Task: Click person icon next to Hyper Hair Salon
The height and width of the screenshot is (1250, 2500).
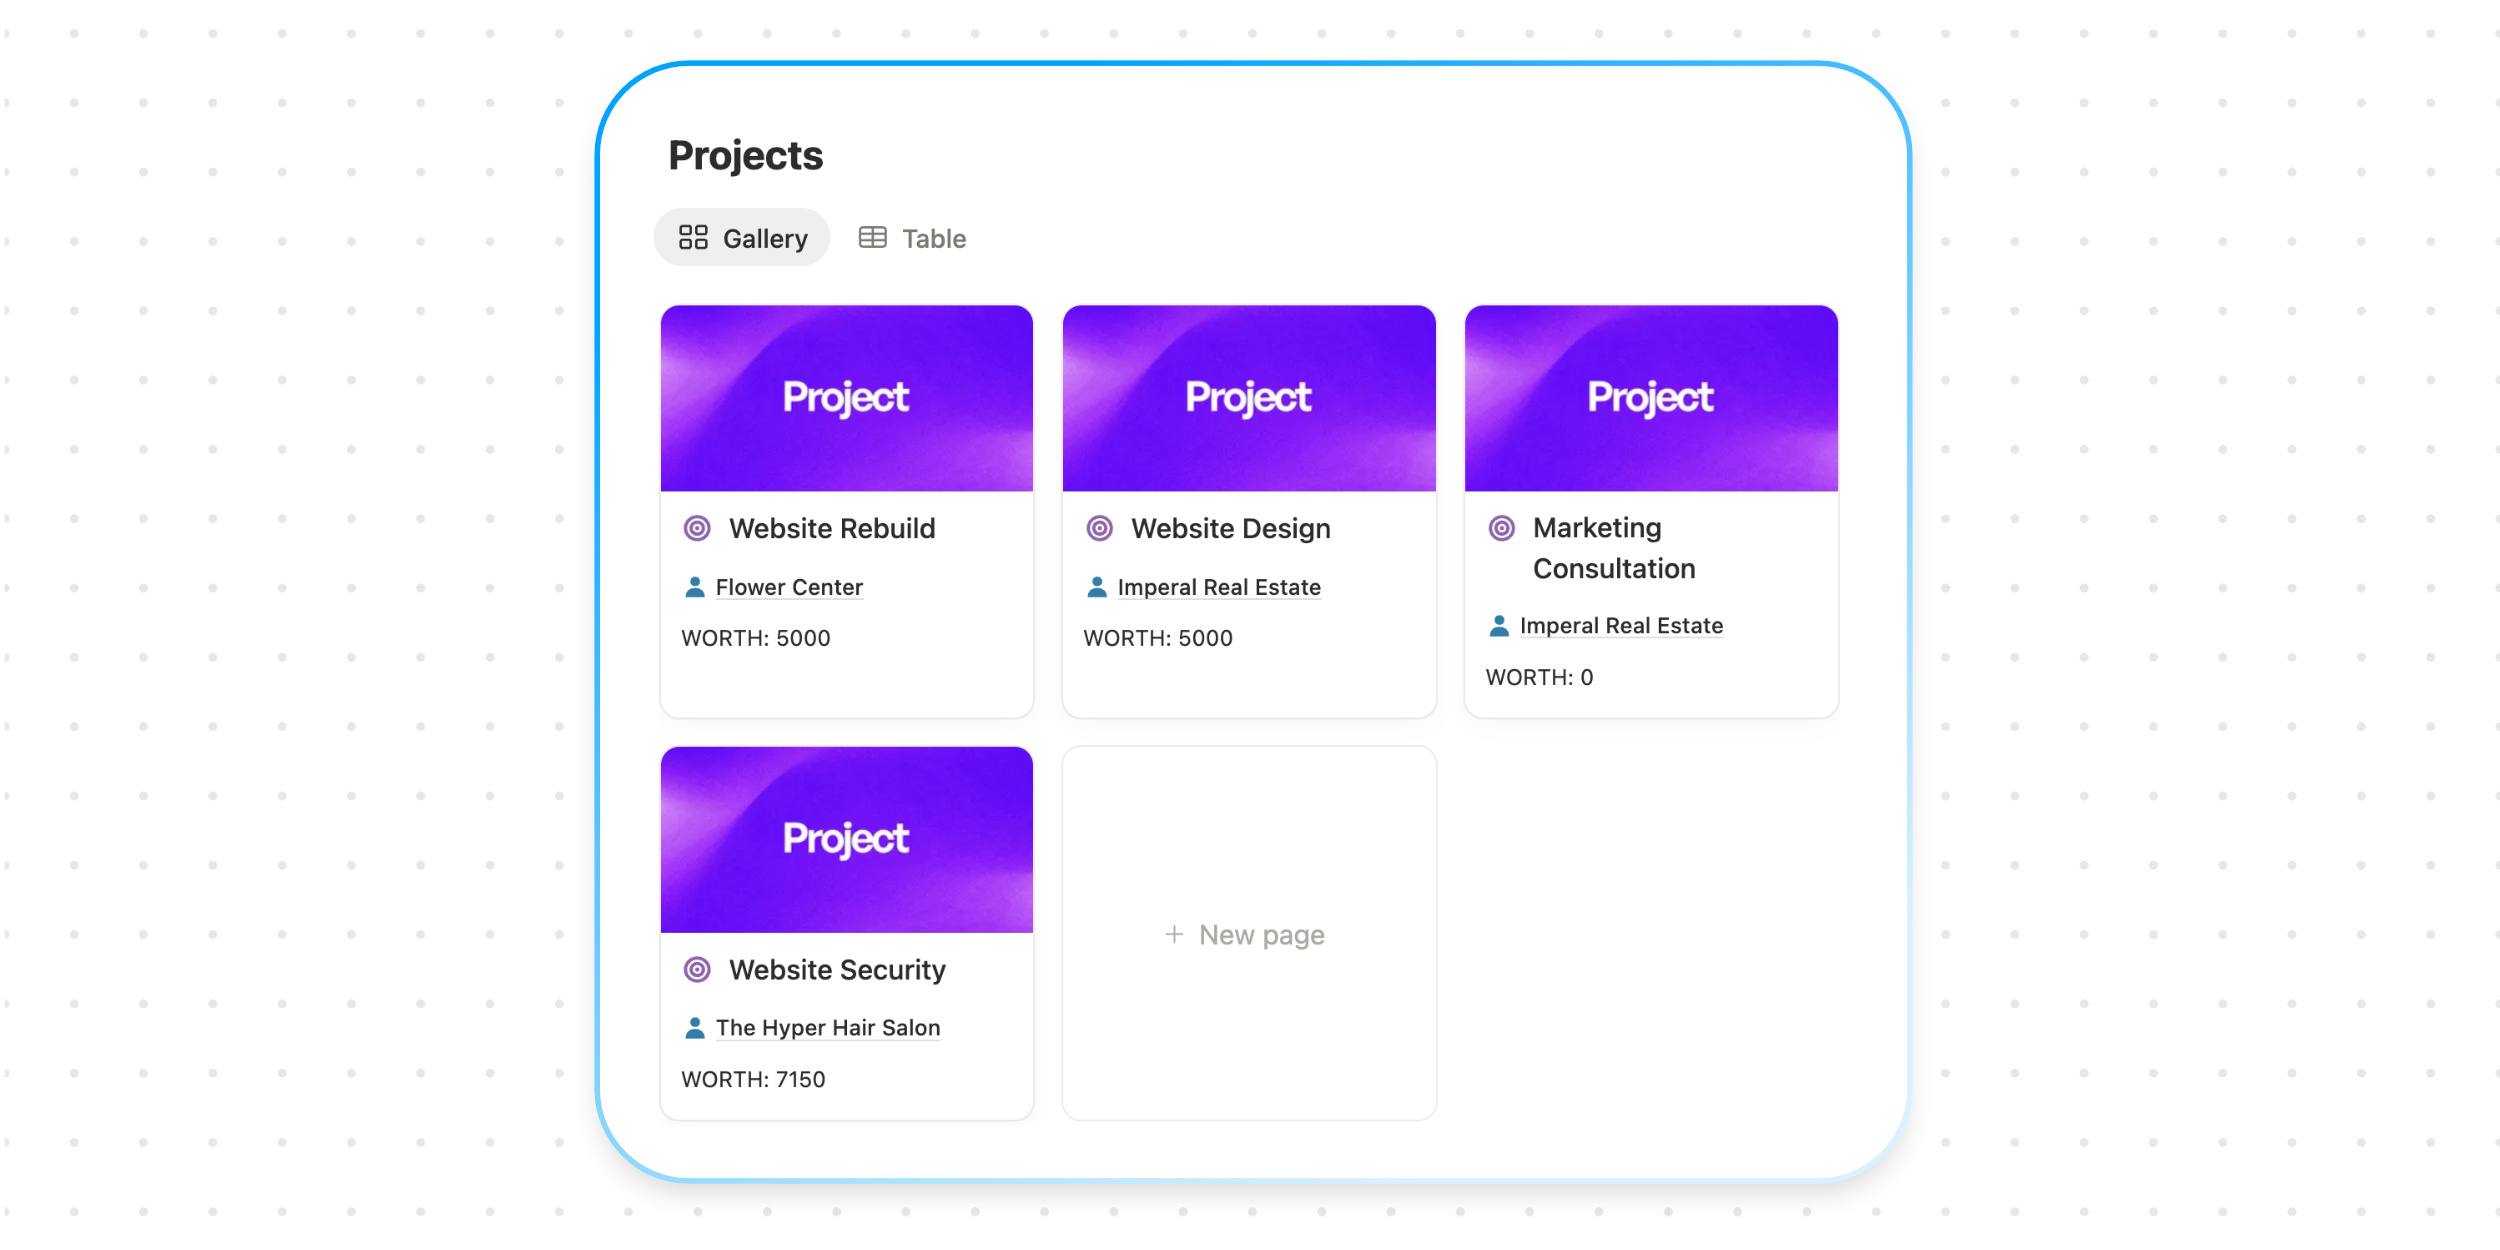Action: tap(694, 1027)
